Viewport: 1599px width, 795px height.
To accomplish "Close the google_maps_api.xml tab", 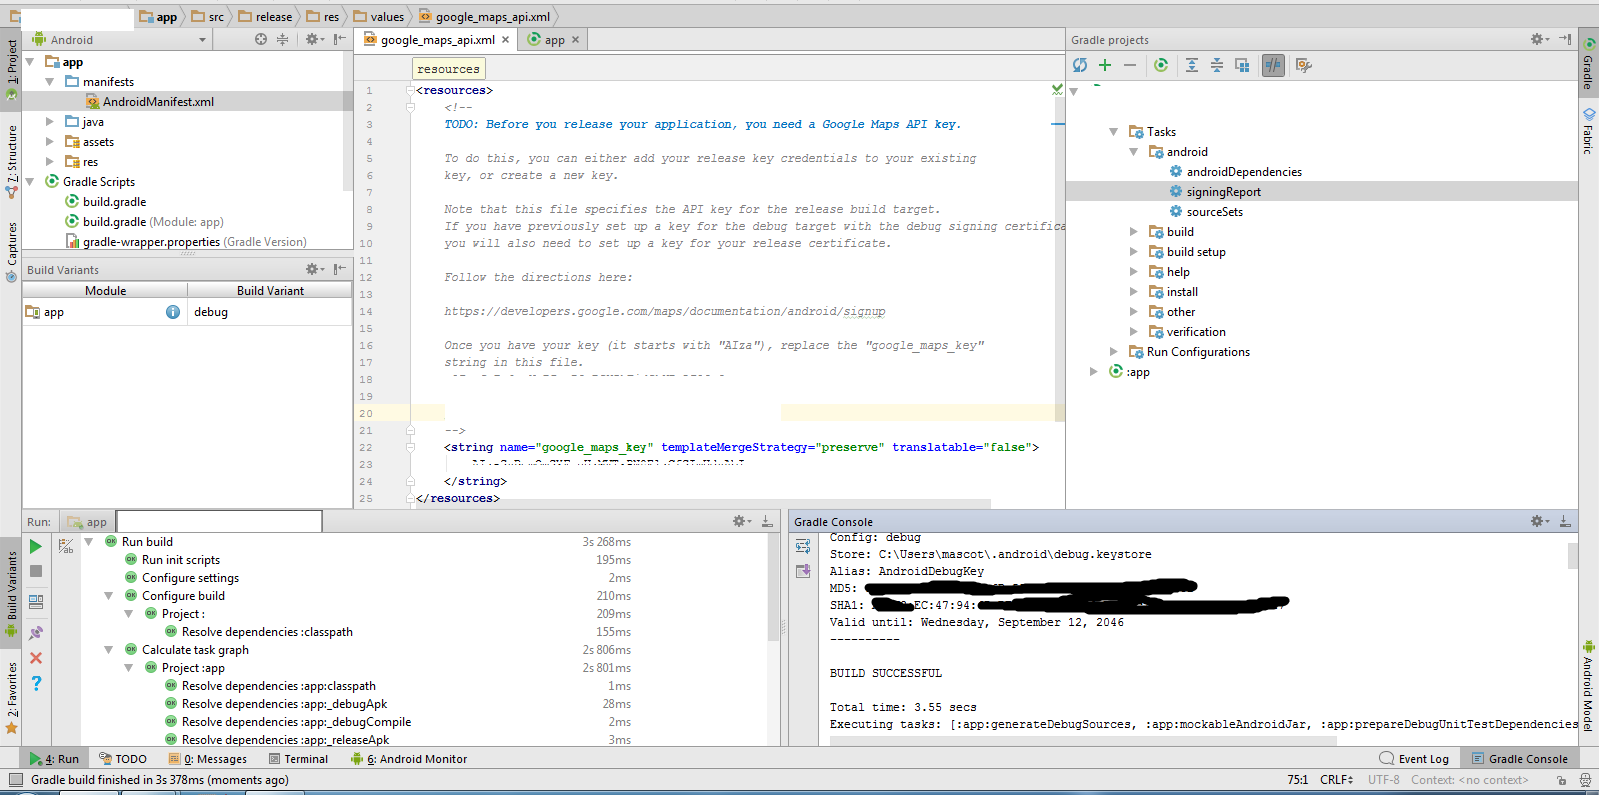I will pyautogui.click(x=505, y=40).
